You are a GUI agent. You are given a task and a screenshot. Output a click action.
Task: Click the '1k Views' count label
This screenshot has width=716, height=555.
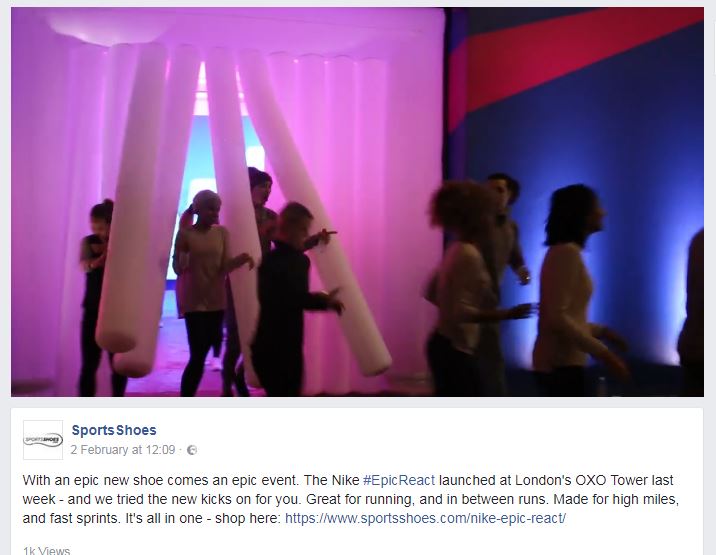point(47,550)
